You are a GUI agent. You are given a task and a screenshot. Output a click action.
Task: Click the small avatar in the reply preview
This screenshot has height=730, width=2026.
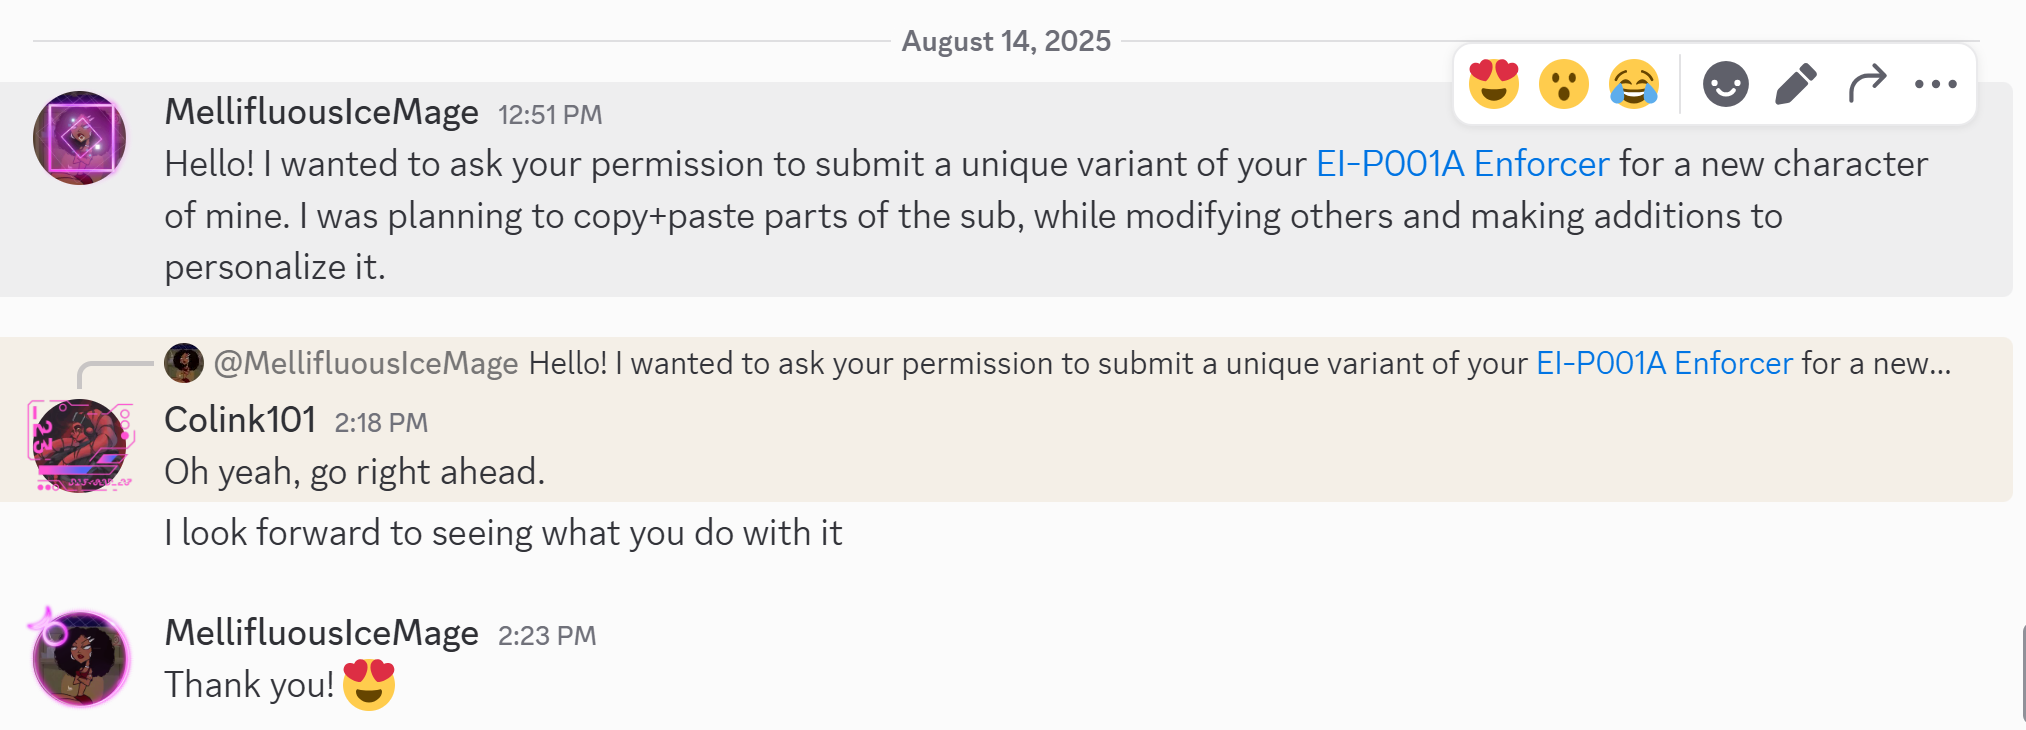184,363
